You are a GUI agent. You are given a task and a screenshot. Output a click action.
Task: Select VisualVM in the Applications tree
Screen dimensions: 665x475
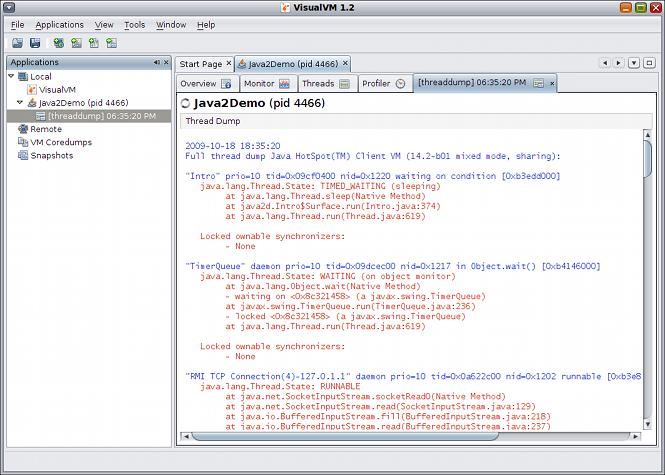[x=57, y=90]
